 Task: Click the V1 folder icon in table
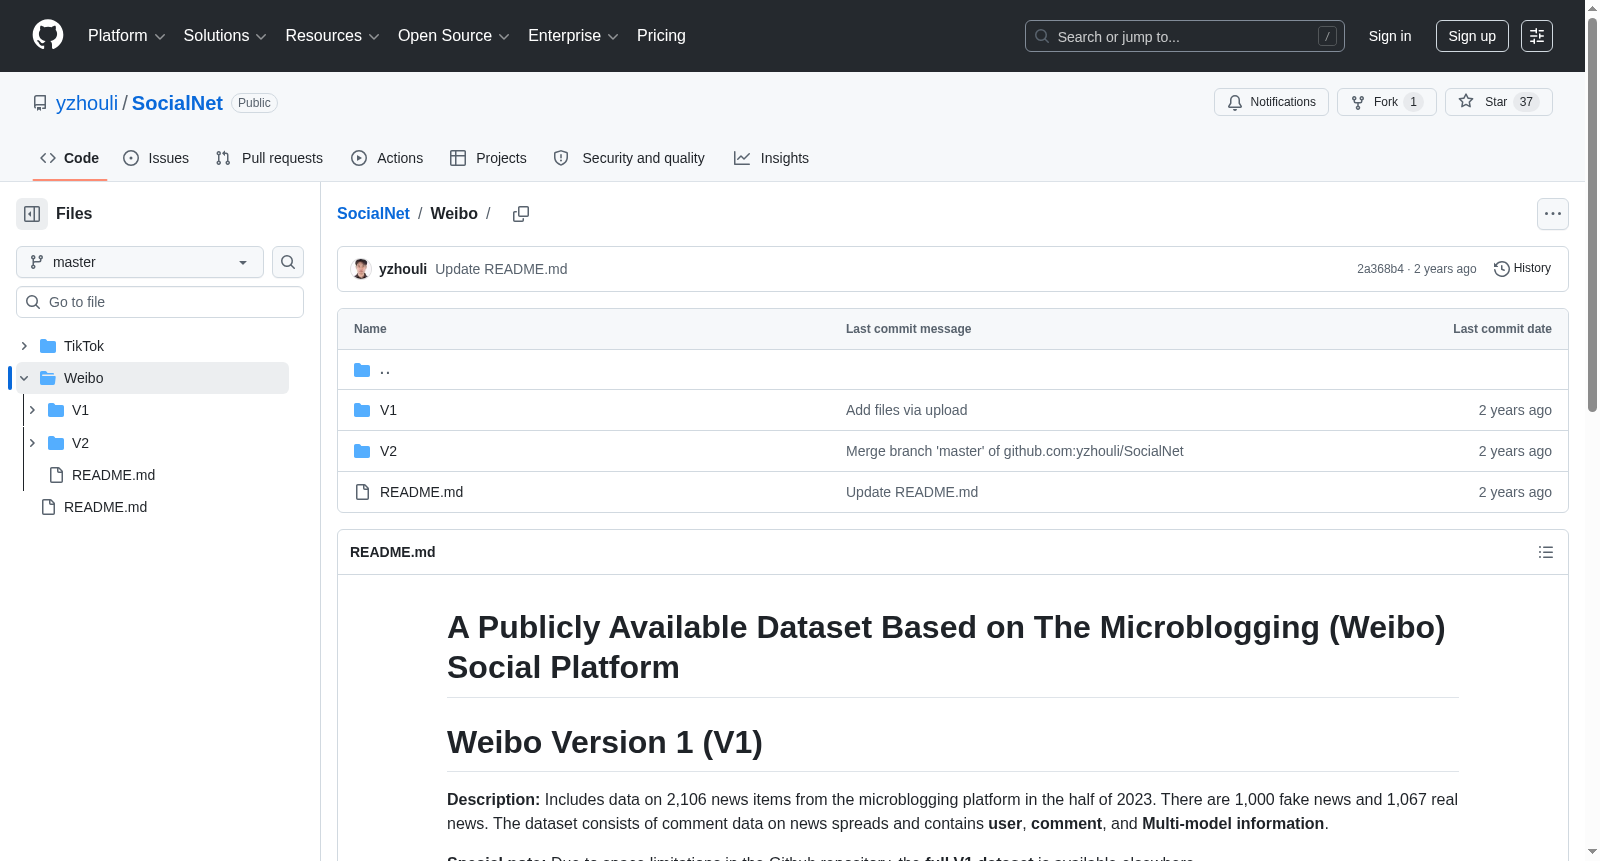click(x=362, y=410)
